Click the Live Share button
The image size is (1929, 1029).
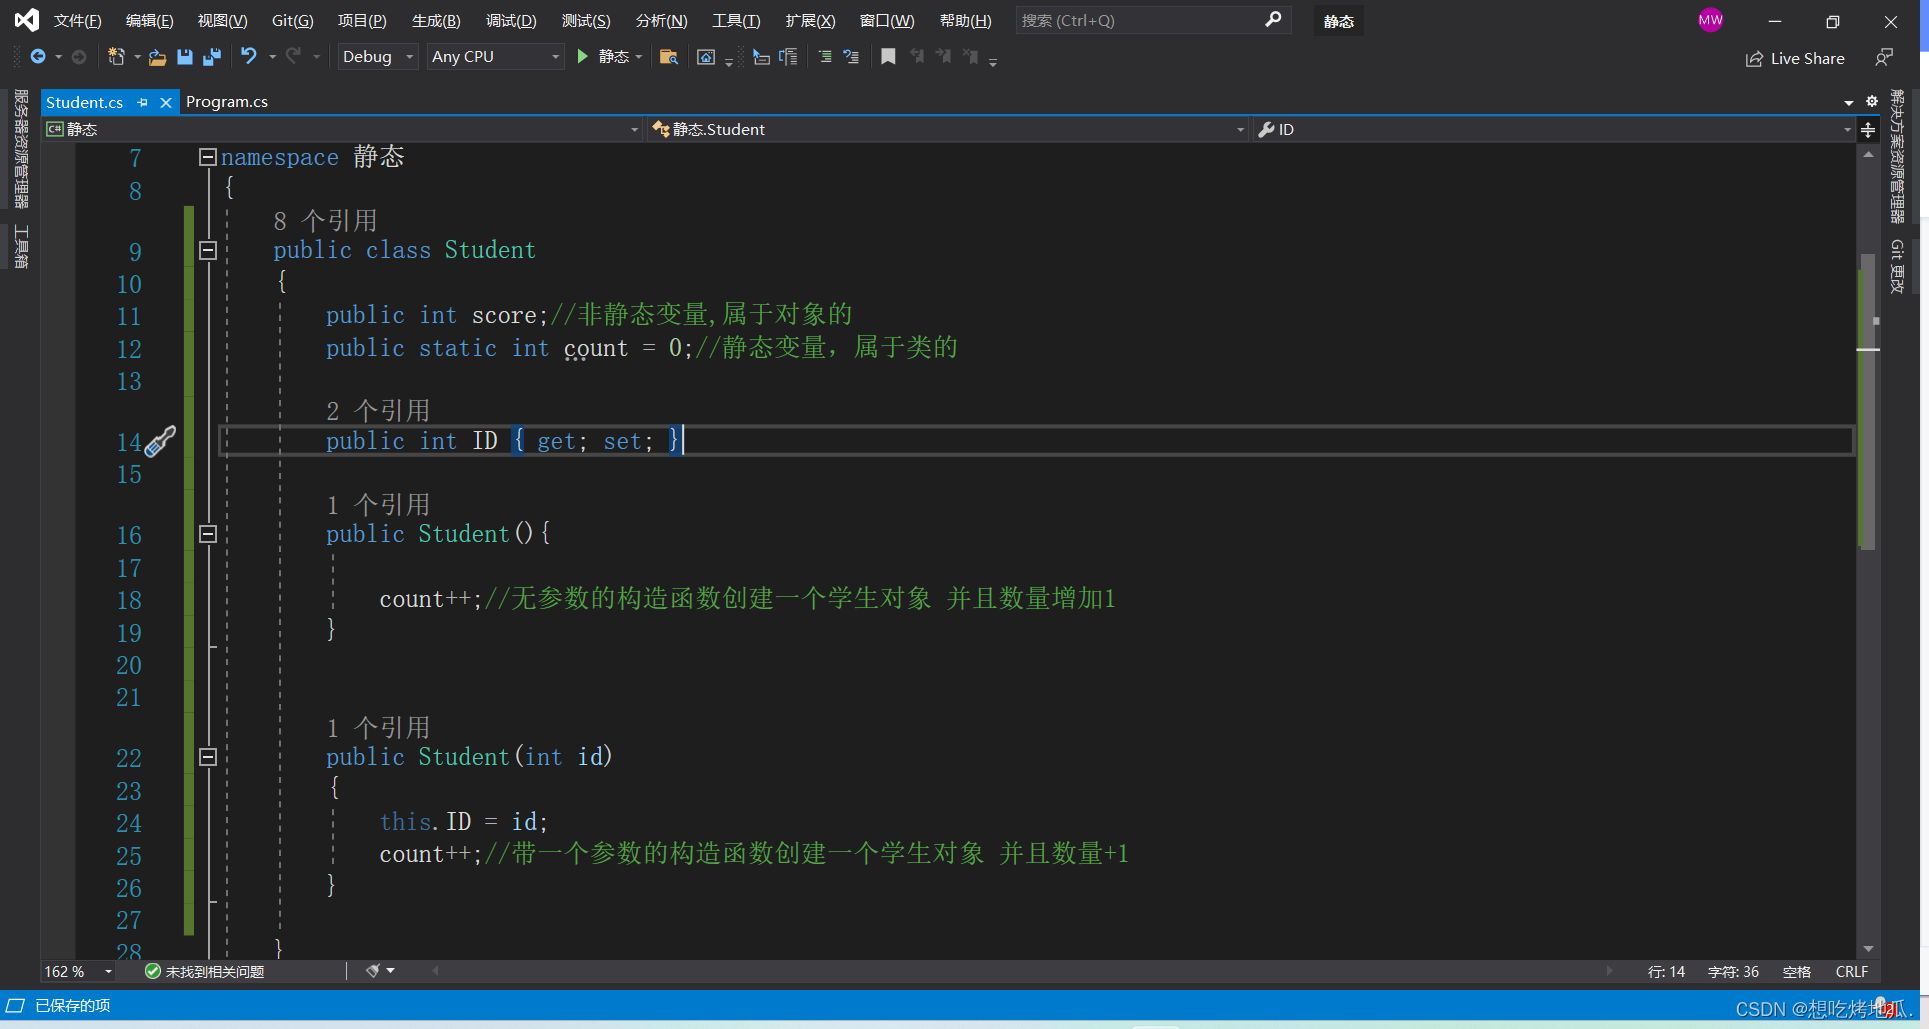(x=1796, y=58)
